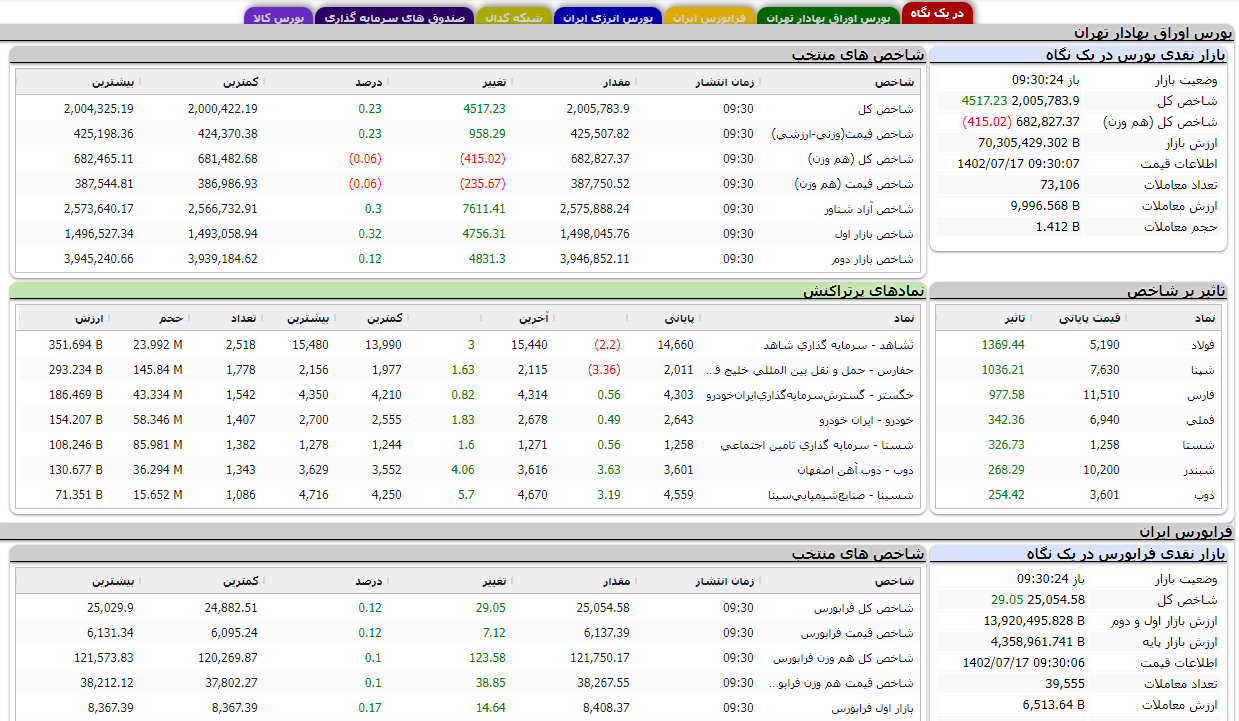Click the خودرو - ایران خودرو symbol

click(863, 420)
